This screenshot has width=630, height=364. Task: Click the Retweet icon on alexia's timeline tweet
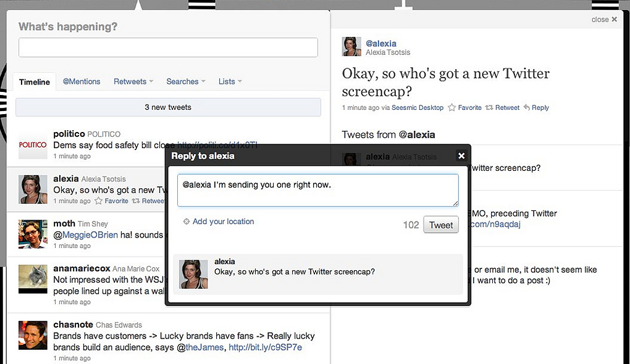136,201
